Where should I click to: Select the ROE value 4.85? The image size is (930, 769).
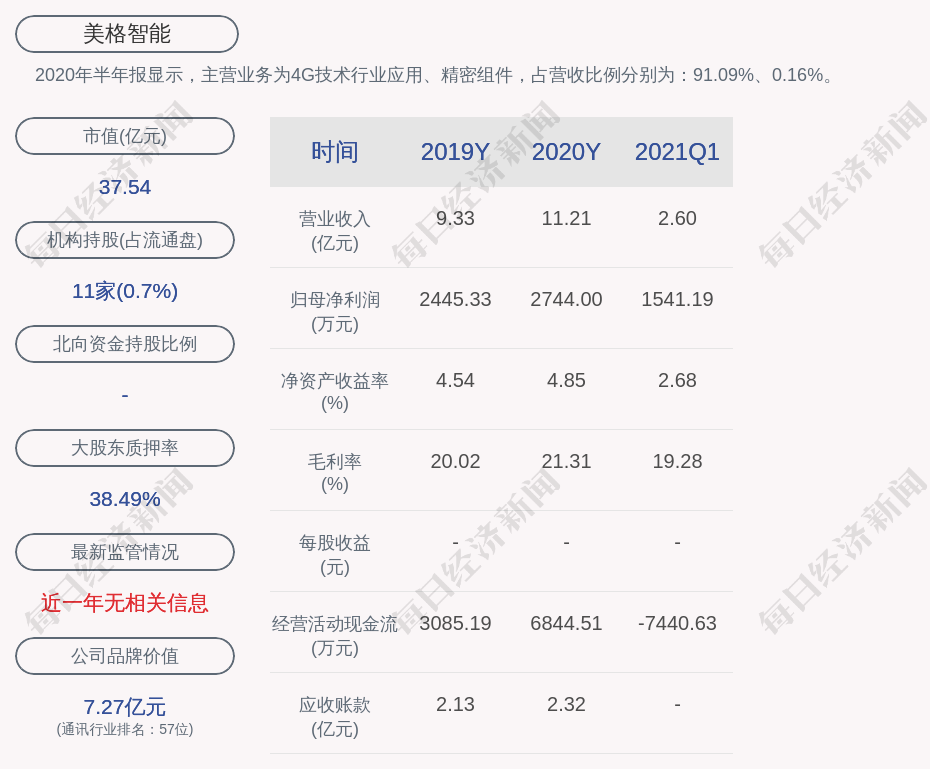pyautogui.click(x=566, y=380)
